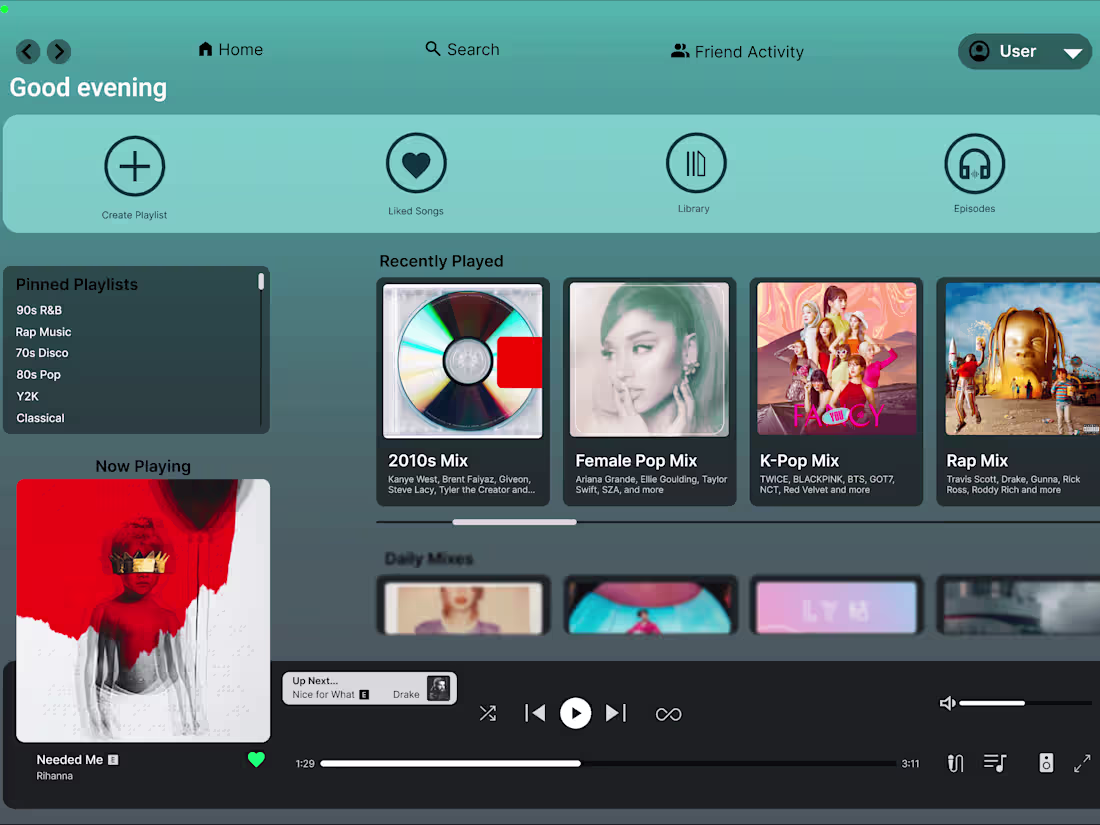Expand player to full screen
1100x825 pixels.
tap(1082, 763)
